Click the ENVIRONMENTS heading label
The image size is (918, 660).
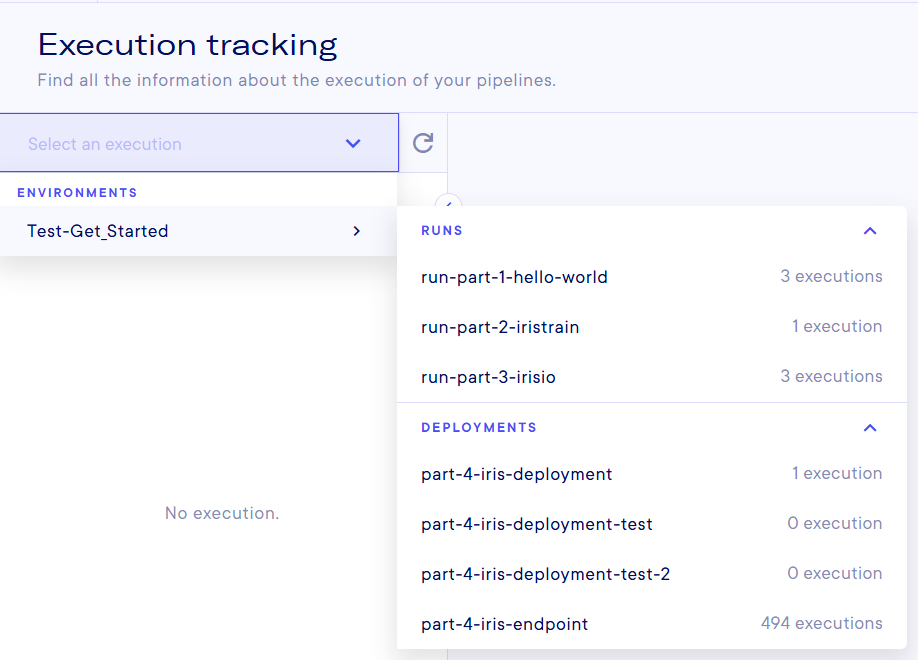[77, 193]
